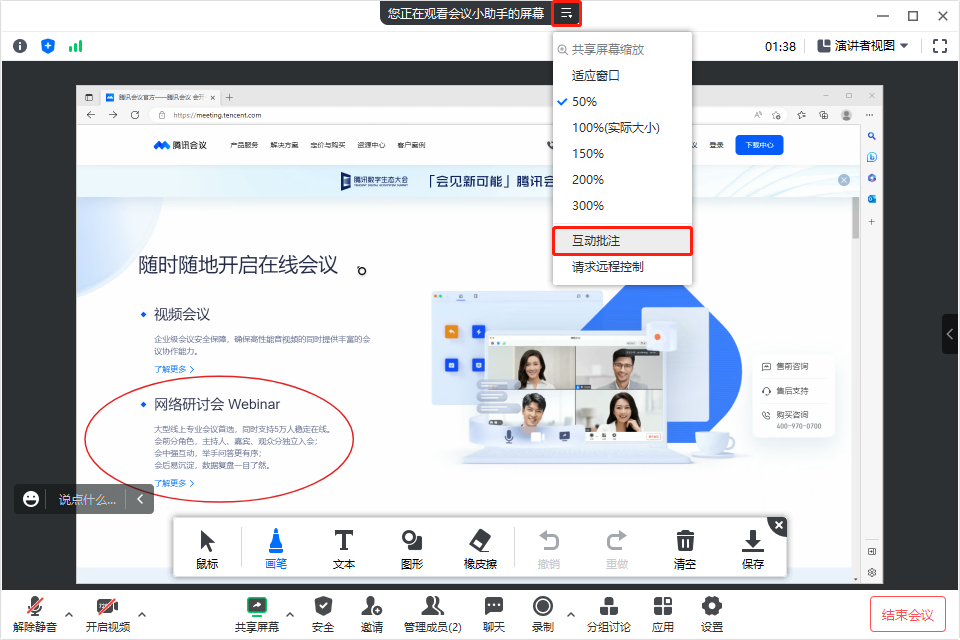Select the 150% zoom option
The image size is (960, 640).
click(622, 154)
